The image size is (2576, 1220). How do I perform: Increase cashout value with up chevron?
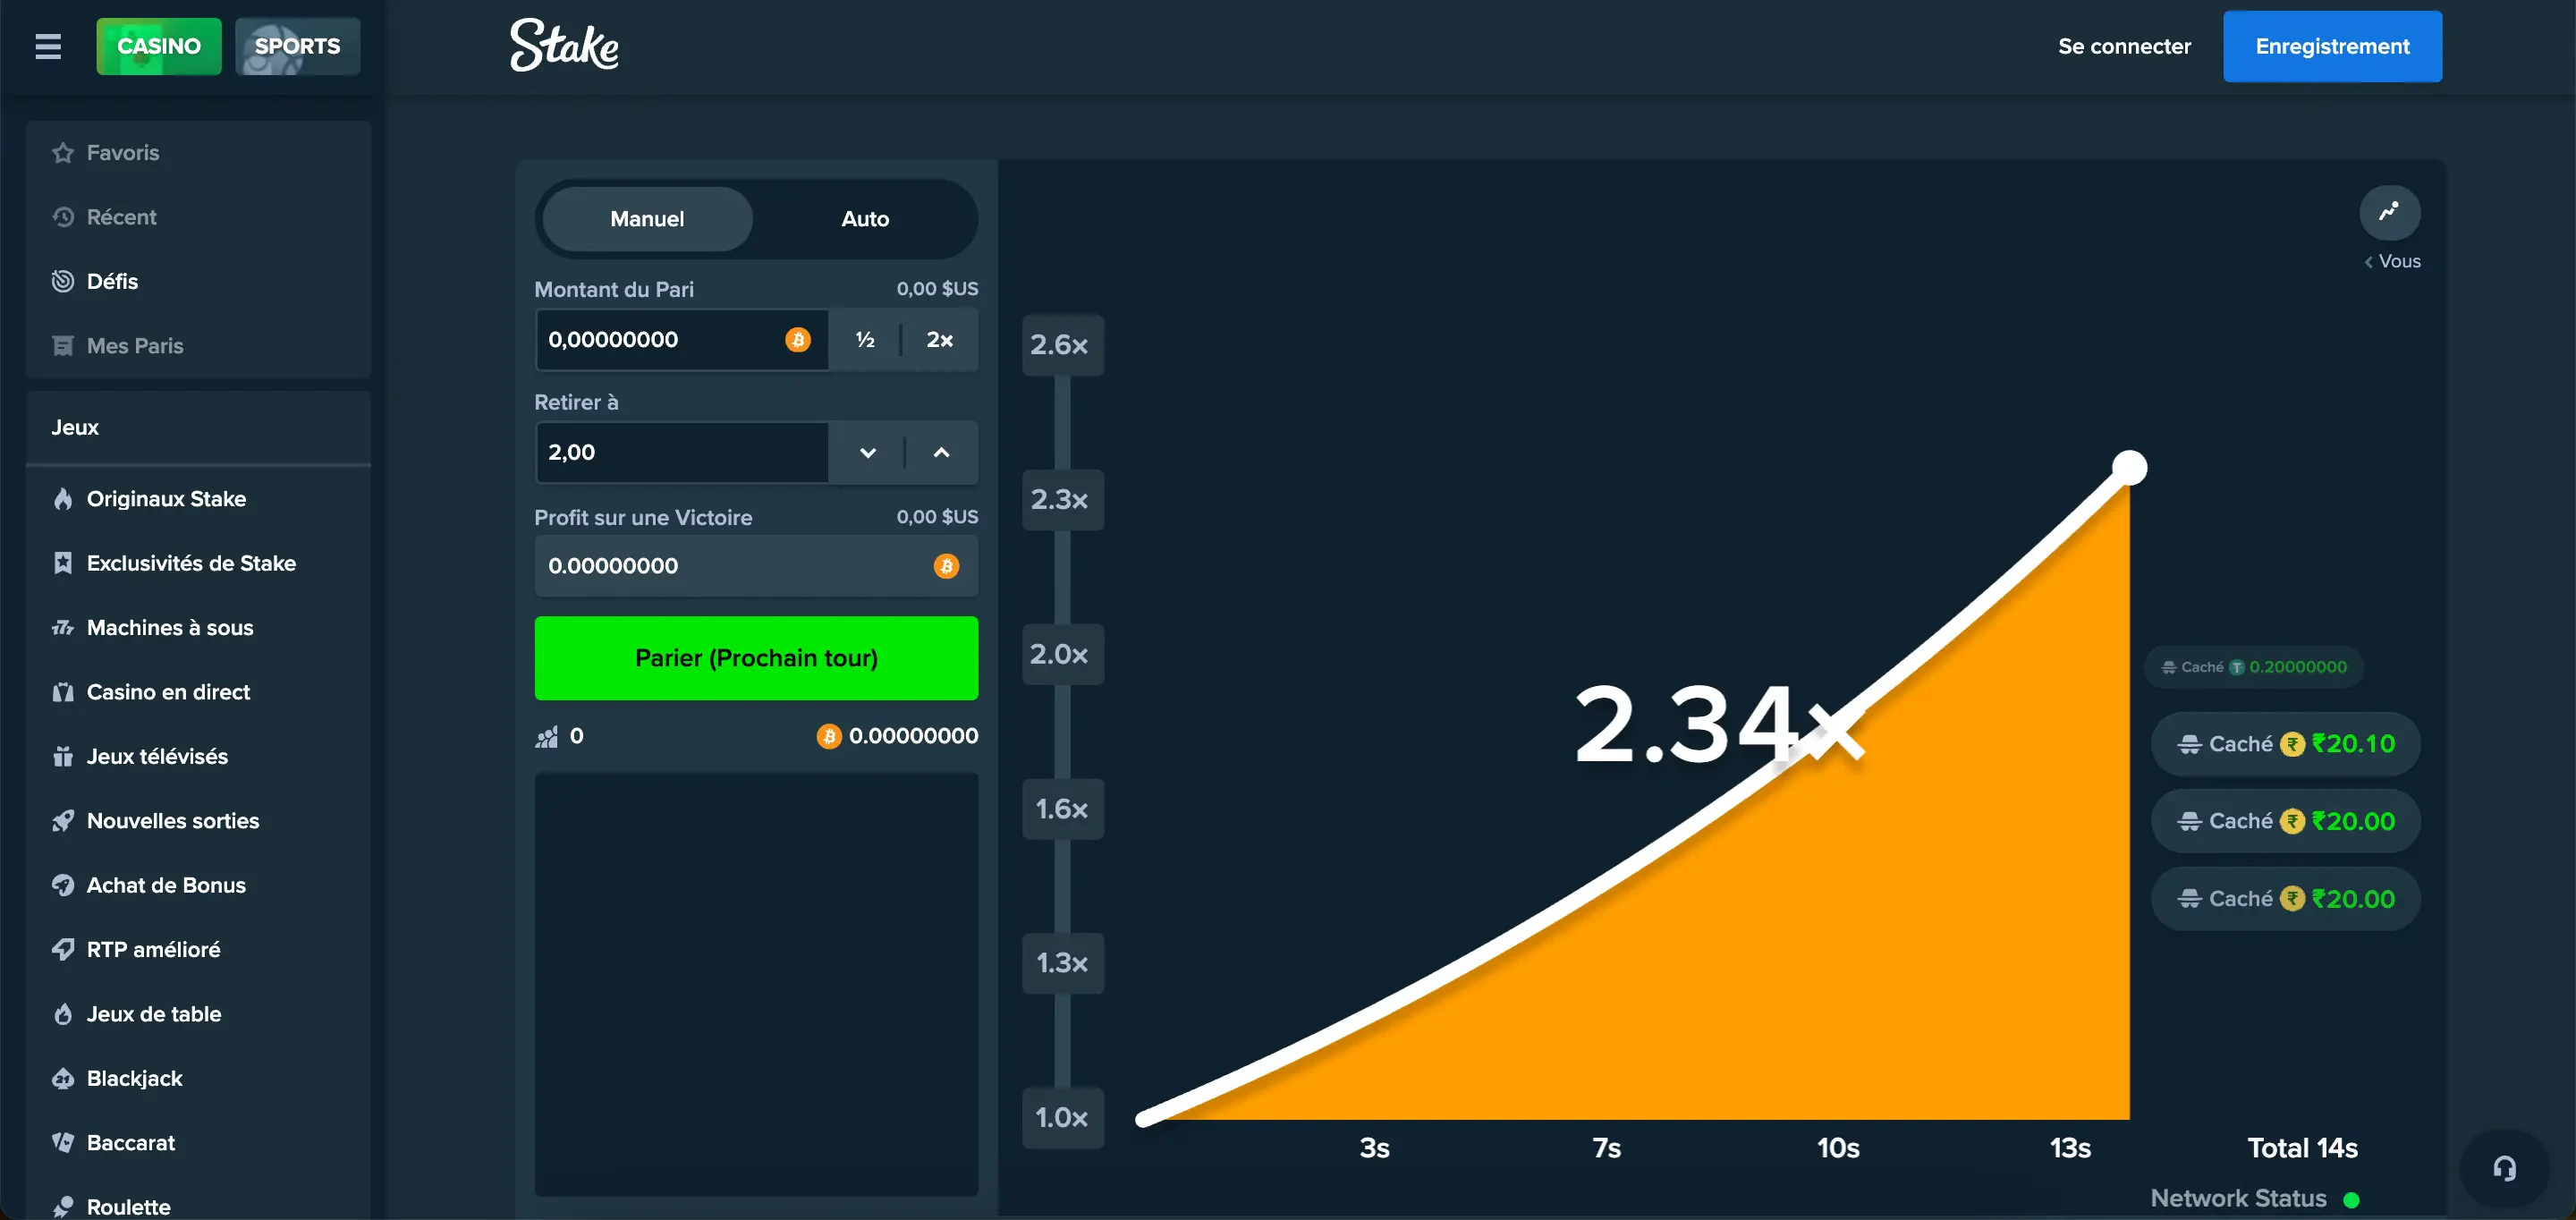click(941, 453)
